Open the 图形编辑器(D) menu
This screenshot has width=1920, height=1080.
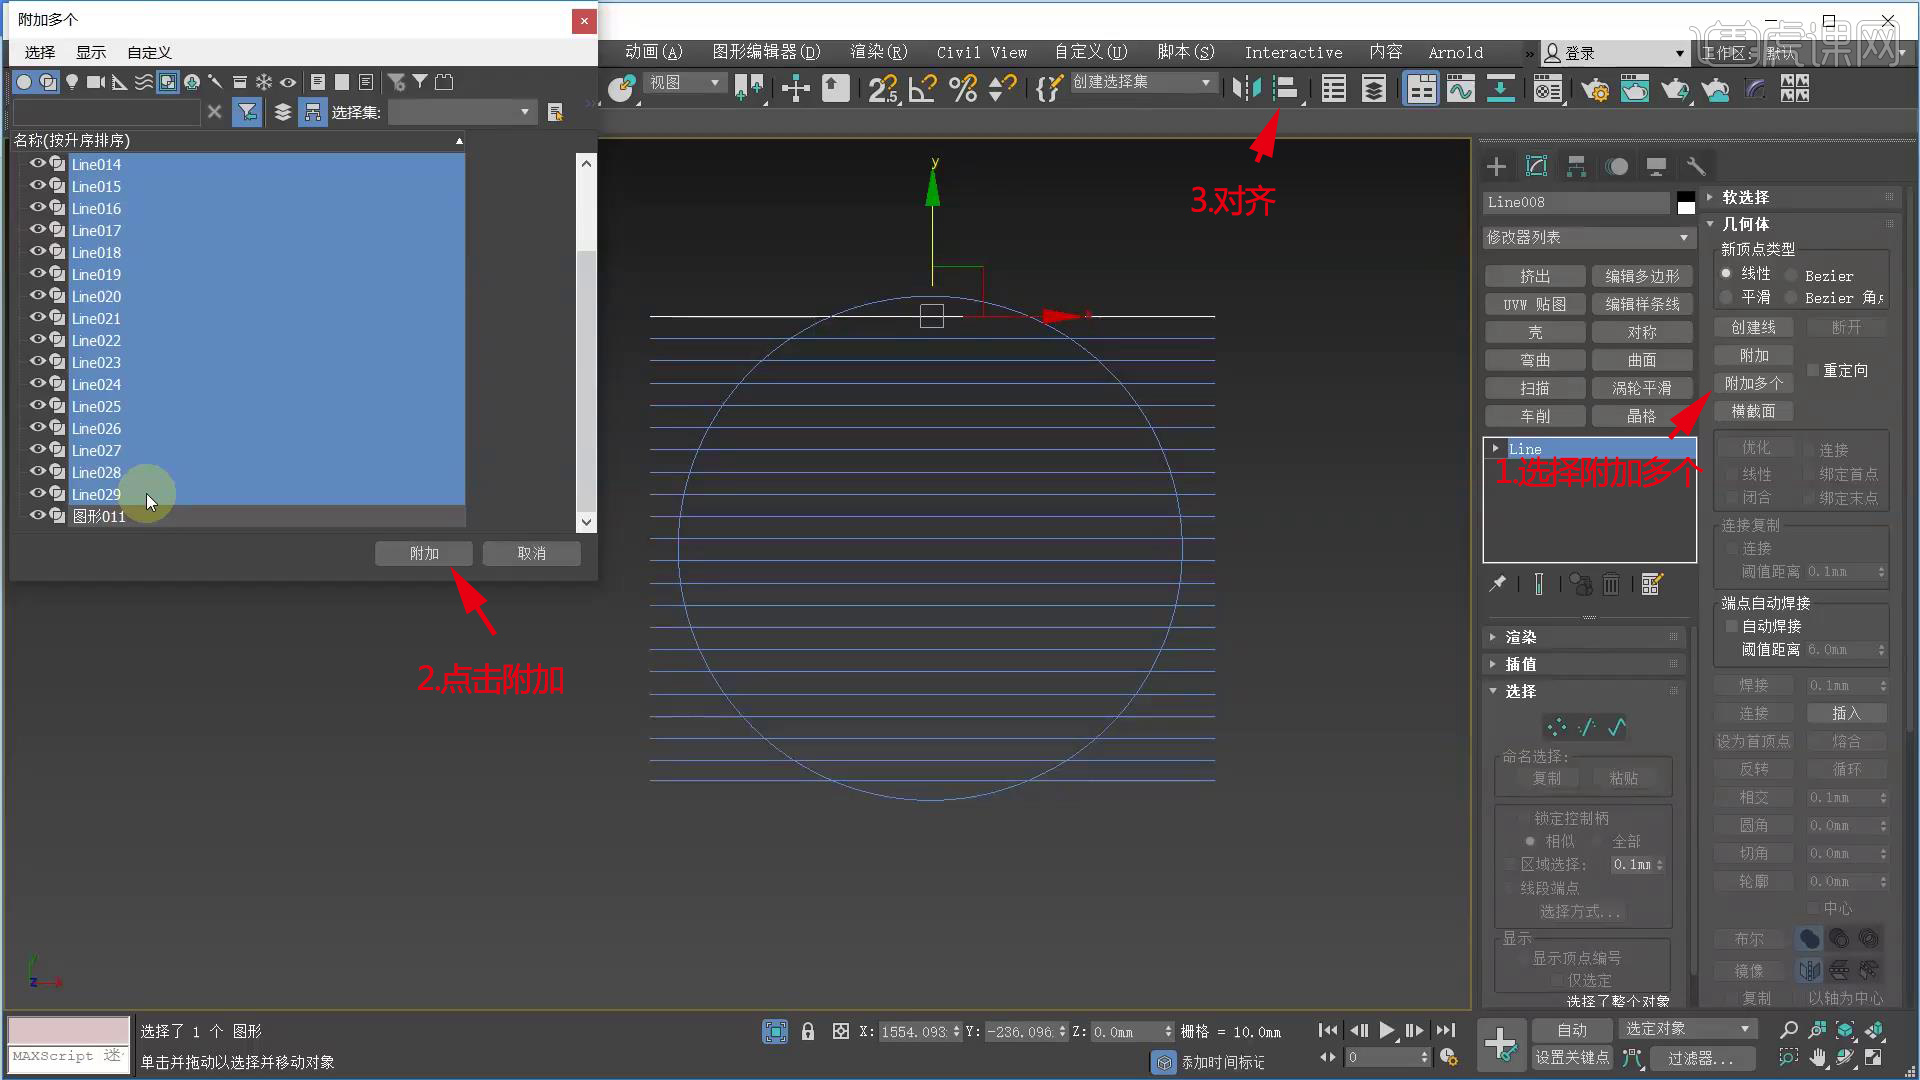(x=766, y=52)
